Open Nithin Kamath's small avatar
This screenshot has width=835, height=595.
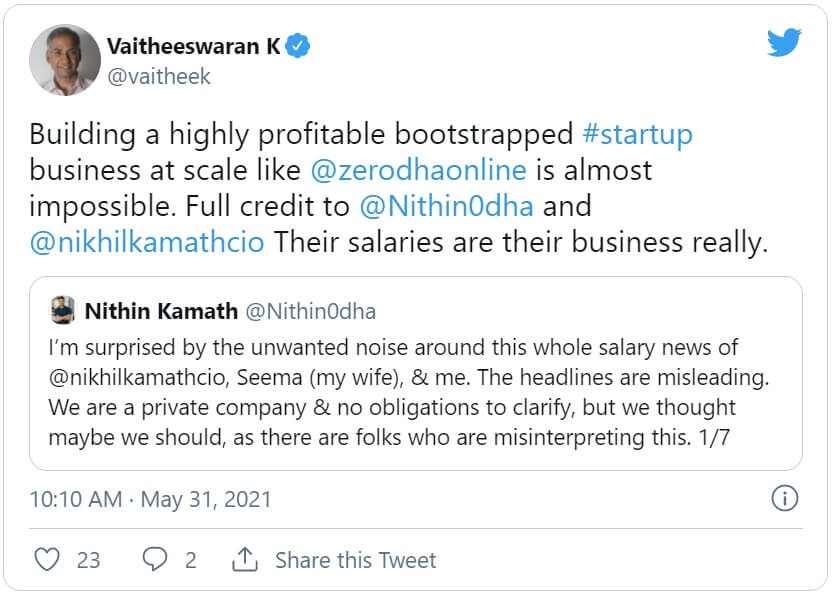62,311
